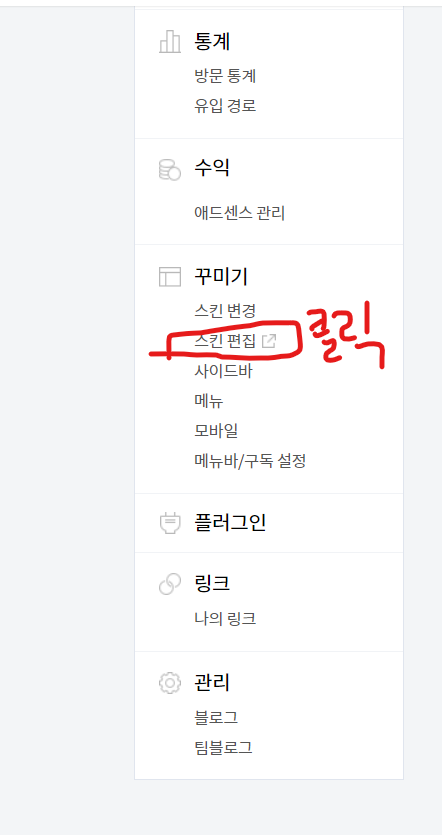Image resolution: width=442 pixels, height=835 pixels.
Task: Go to 애드센스 관리
Action: click(x=240, y=213)
